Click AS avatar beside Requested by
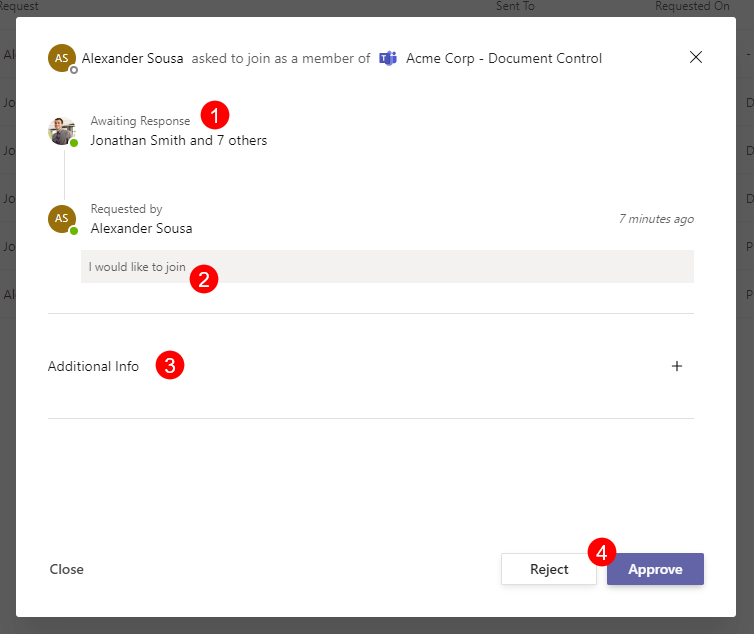 coord(62,219)
